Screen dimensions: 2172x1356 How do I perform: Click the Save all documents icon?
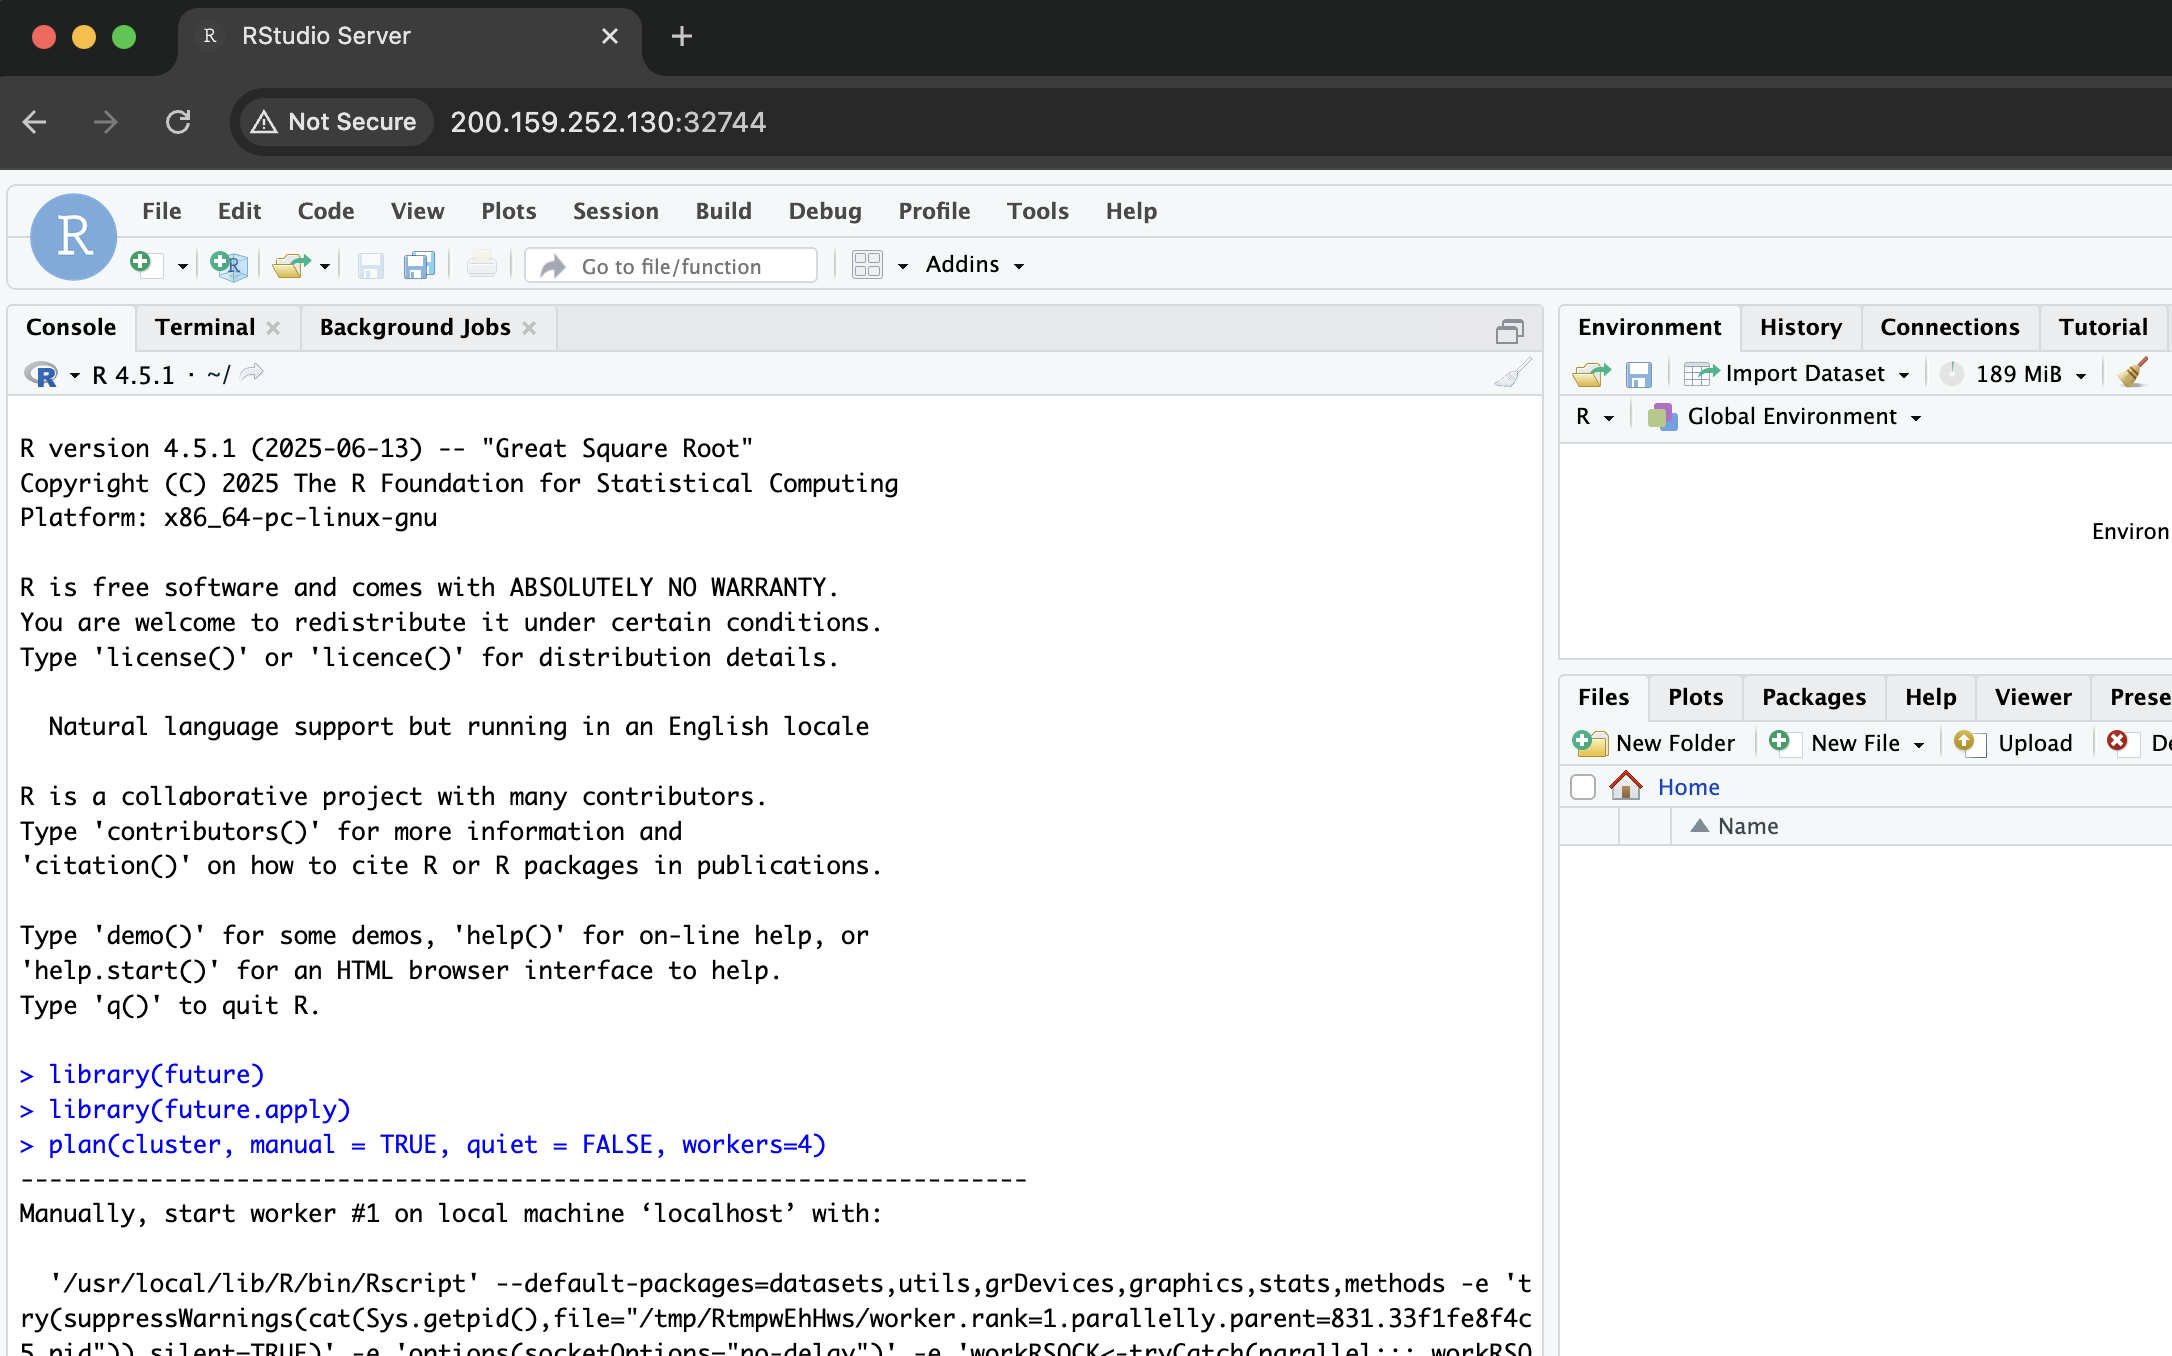pyautogui.click(x=419, y=265)
